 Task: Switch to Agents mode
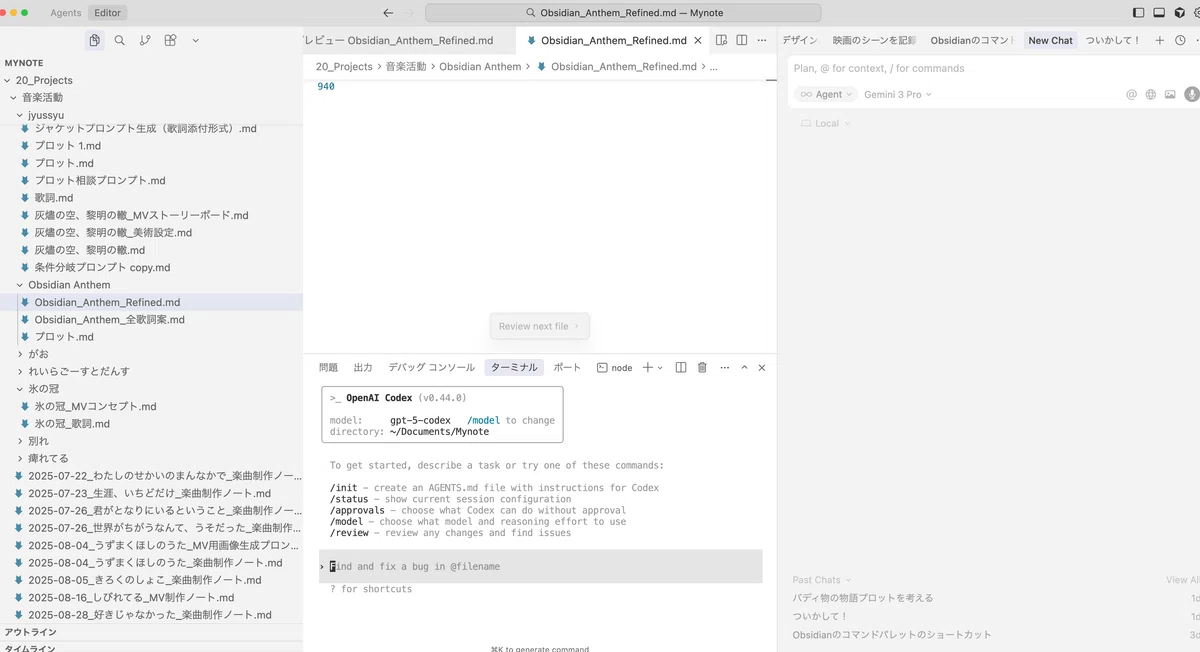pyautogui.click(x=66, y=13)
